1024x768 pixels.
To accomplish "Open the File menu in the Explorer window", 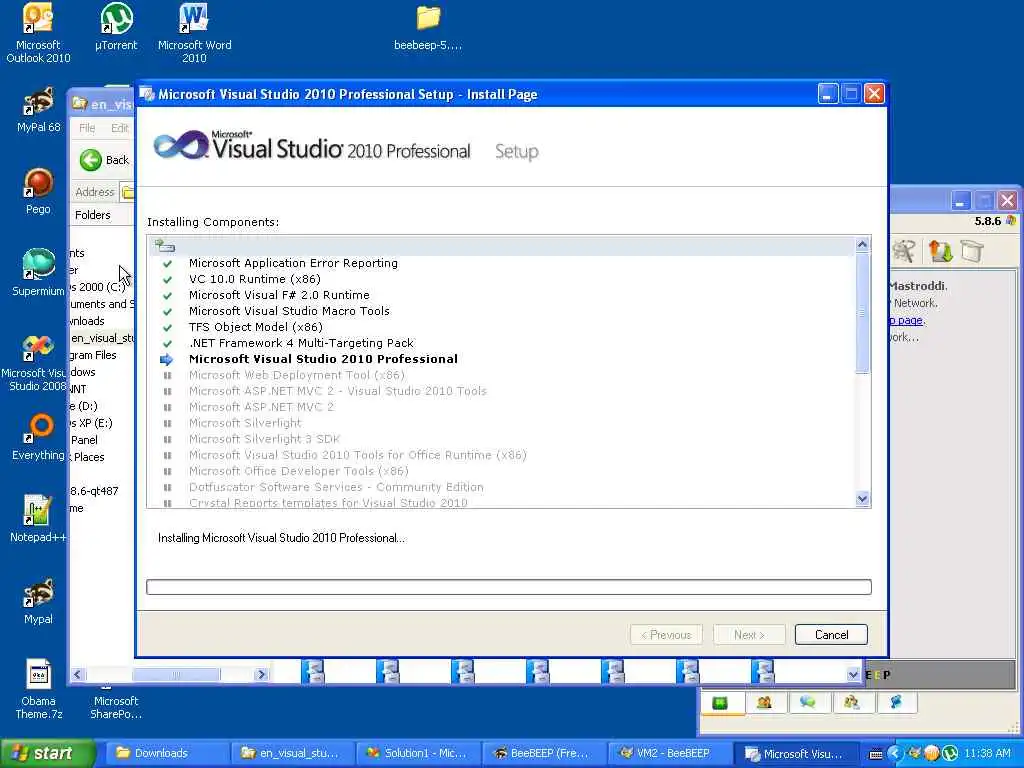I will [x=87, y=128].
